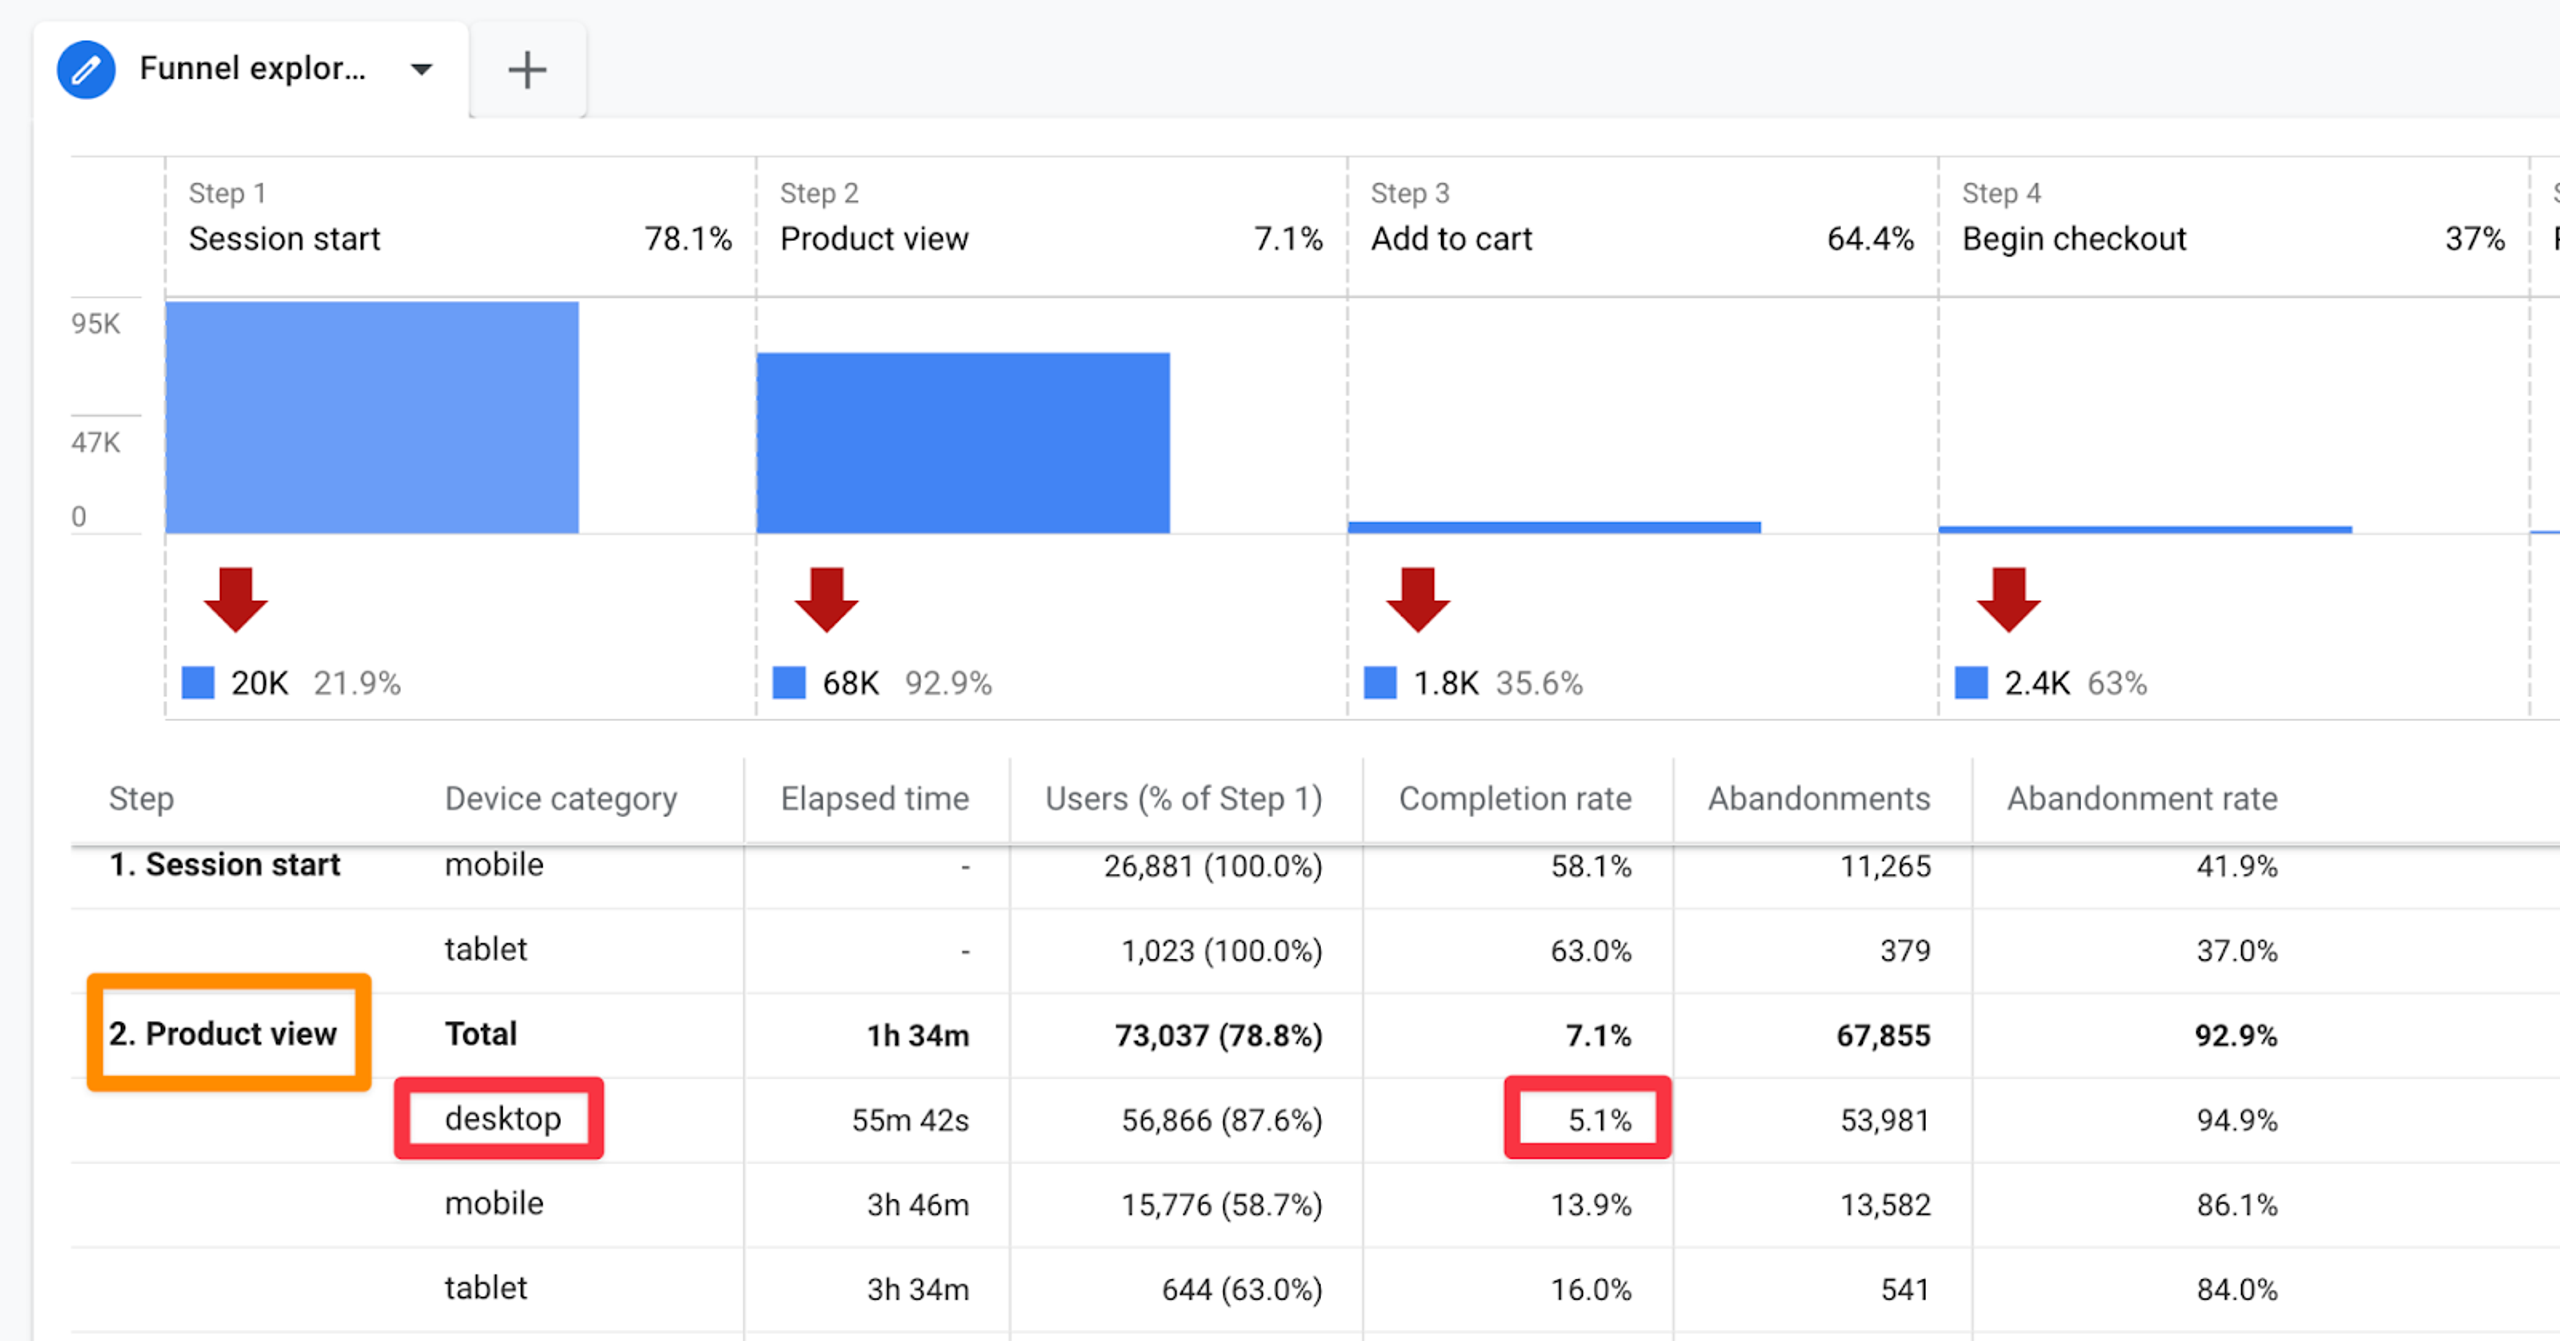The image size is (2560, 1341).
Task: Select the Product view funnel bar
Action: tap(963, 442)
